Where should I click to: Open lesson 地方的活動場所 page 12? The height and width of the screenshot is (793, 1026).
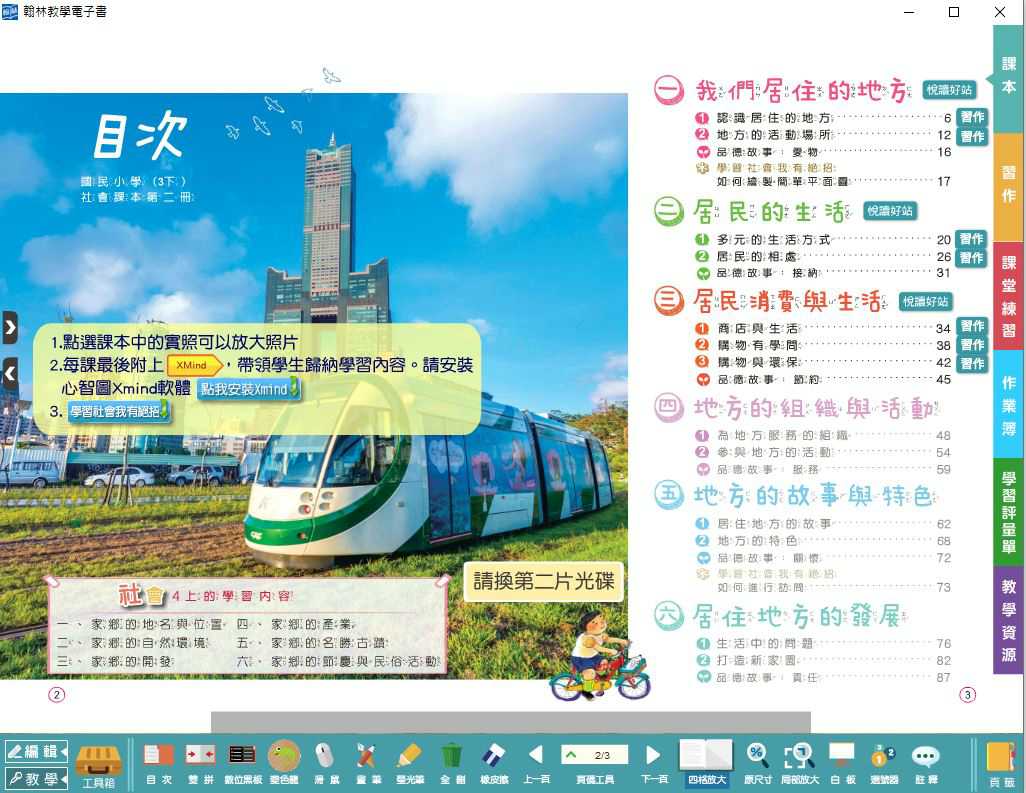(x=823, y=135)
